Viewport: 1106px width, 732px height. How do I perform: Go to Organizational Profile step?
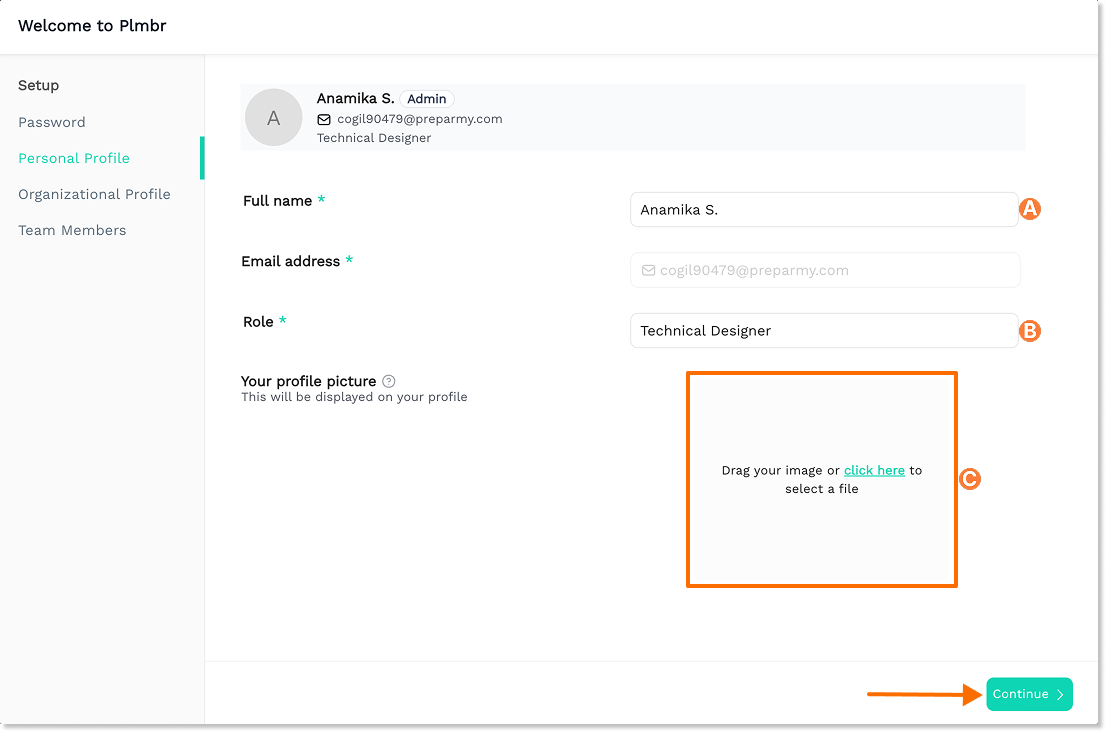[95, 195]
